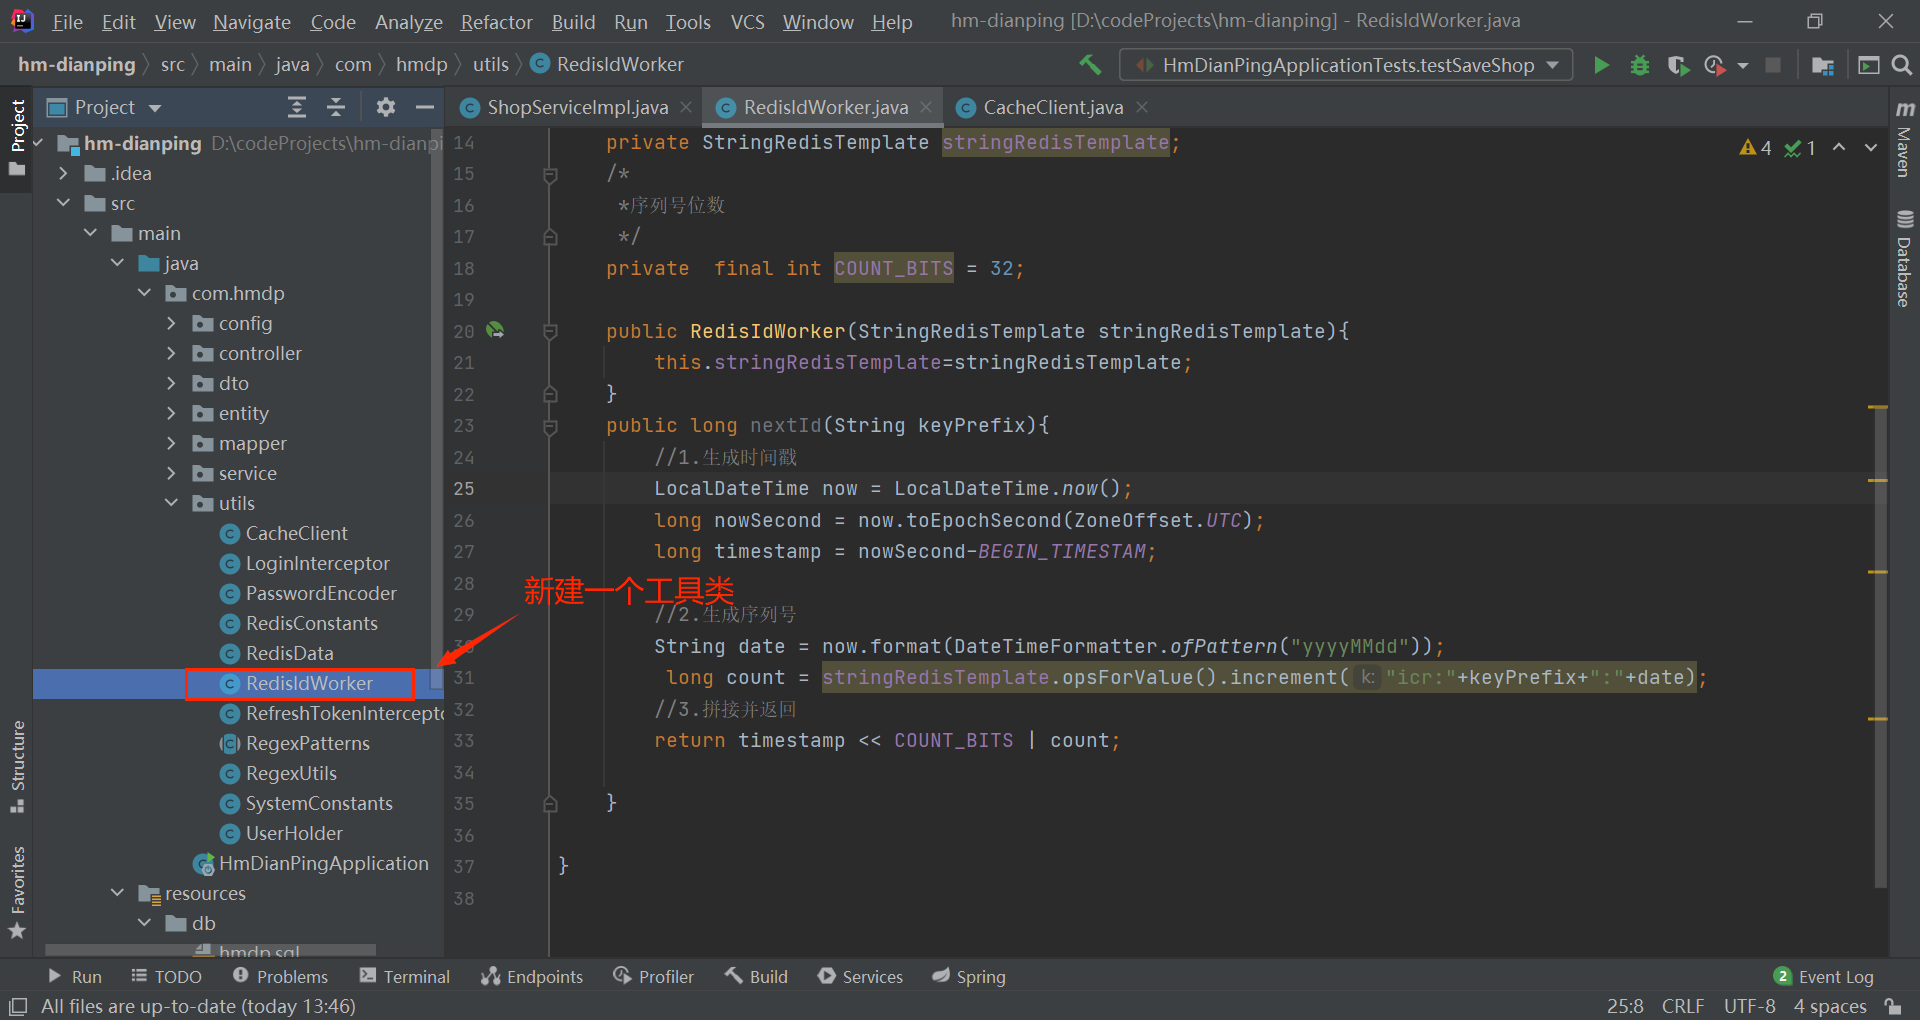Open the TODO tool window

pyautogui.click(x=167, y=977)
